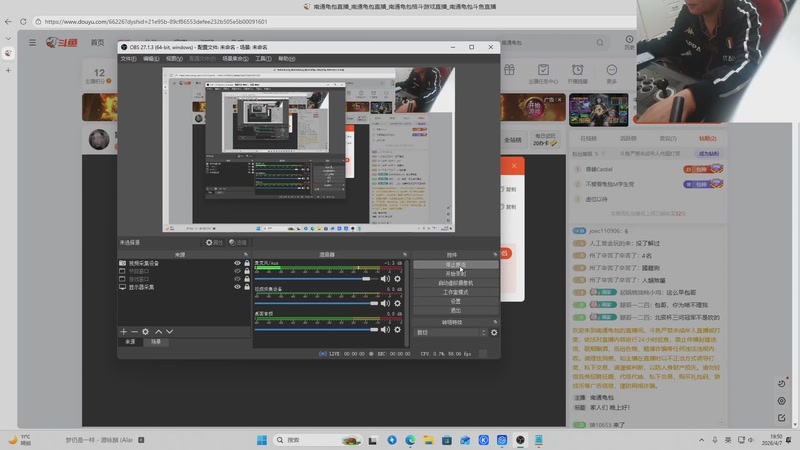Open 麦克风/Aux audio settings gear
The image size is (800, 450).
click(397, 279)
